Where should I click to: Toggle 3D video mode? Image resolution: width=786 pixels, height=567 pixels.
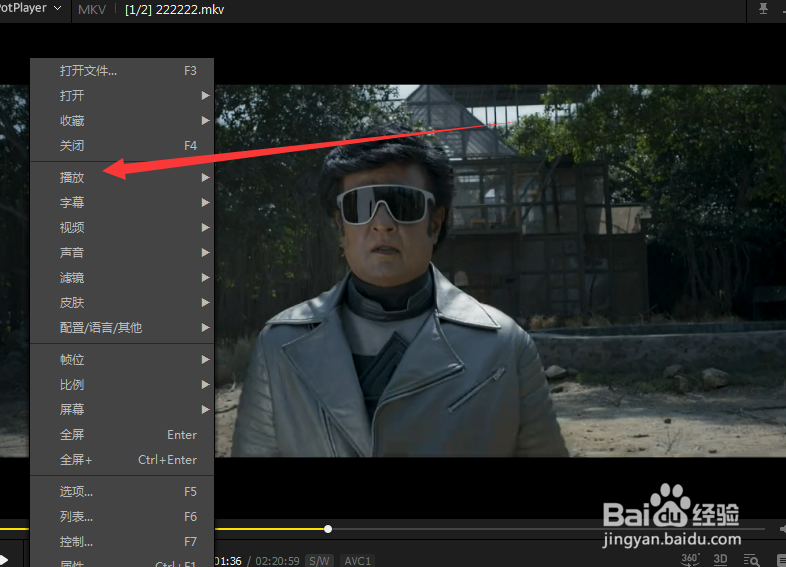pos(720,559)
